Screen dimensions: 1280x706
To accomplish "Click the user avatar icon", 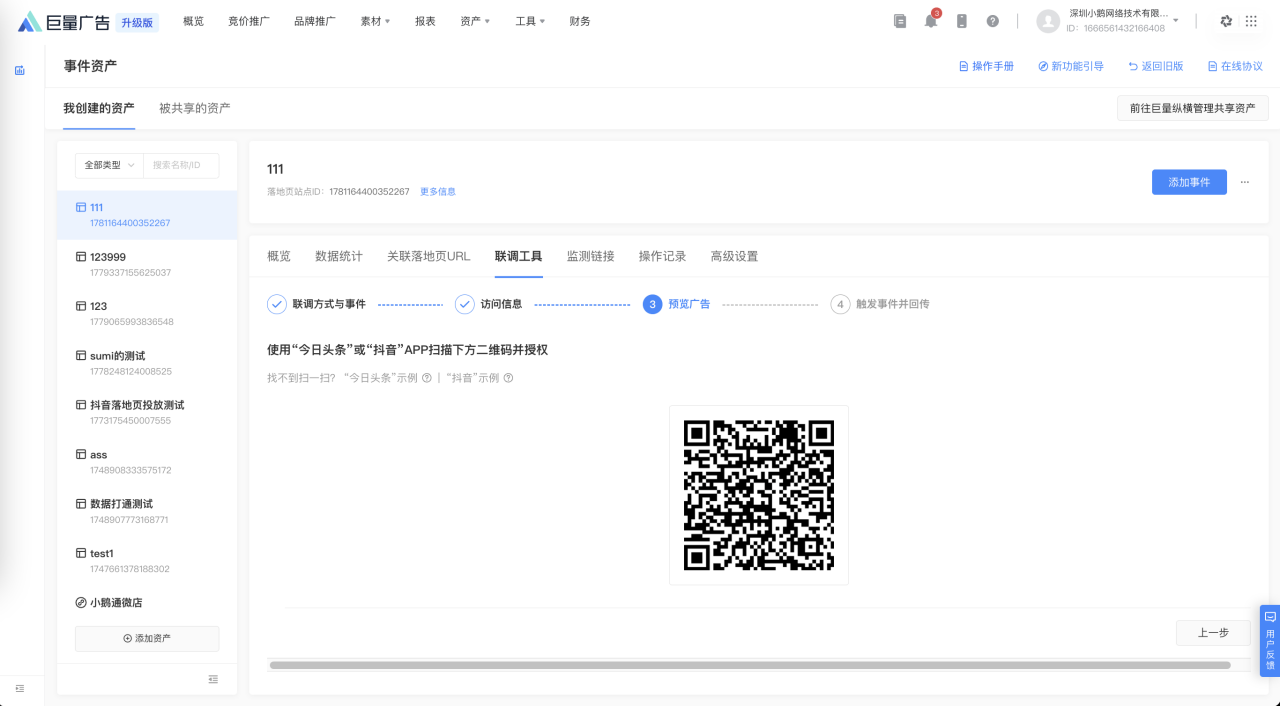I will (1048, 21).
